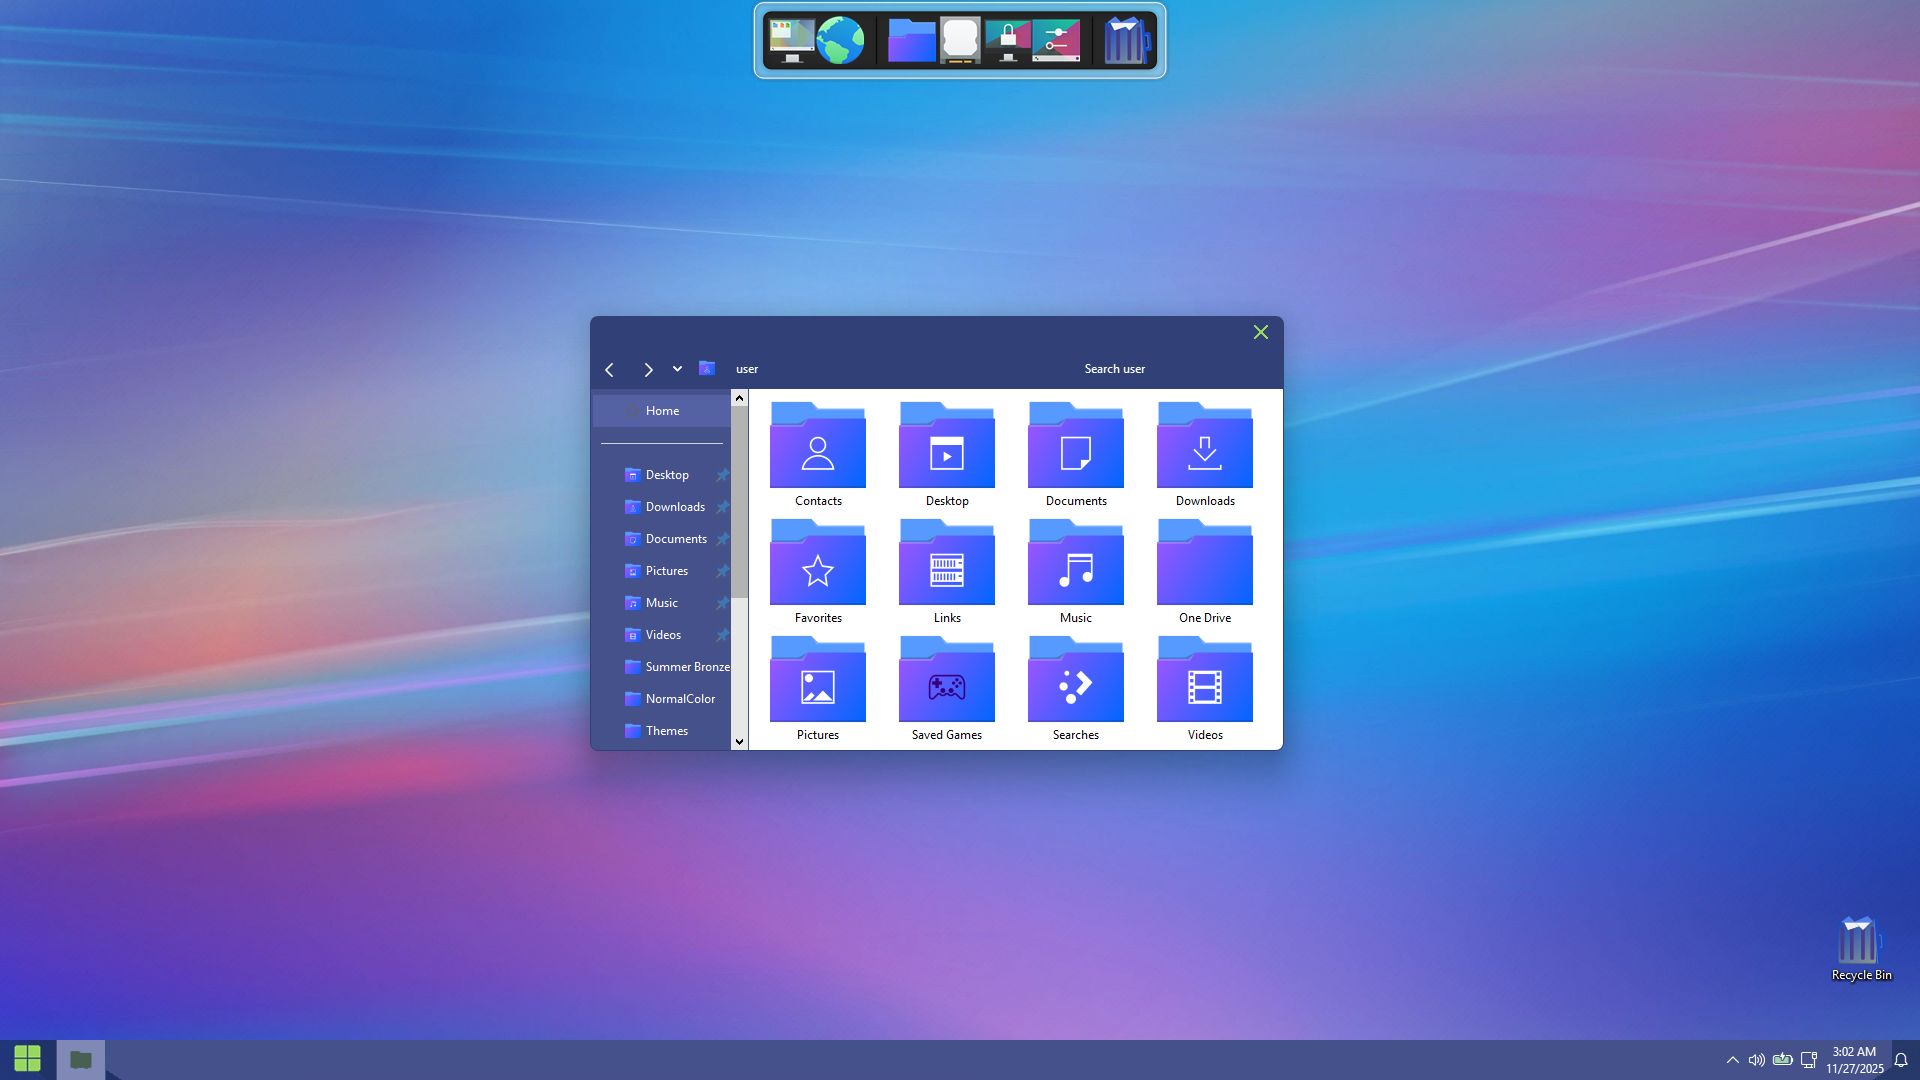The image size is (1920, 1080).
Task: Go to Themes in the sidebar
Action: tap(666, 731)
